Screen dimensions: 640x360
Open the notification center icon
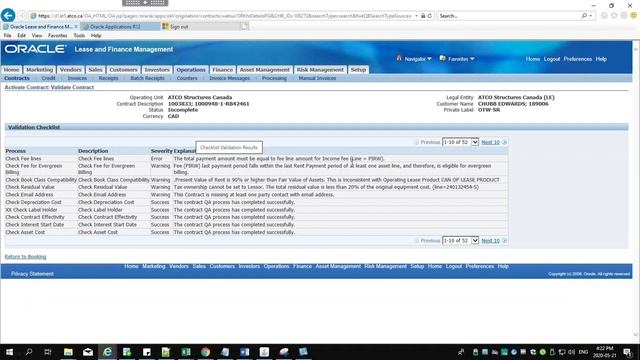coord(627,352)
